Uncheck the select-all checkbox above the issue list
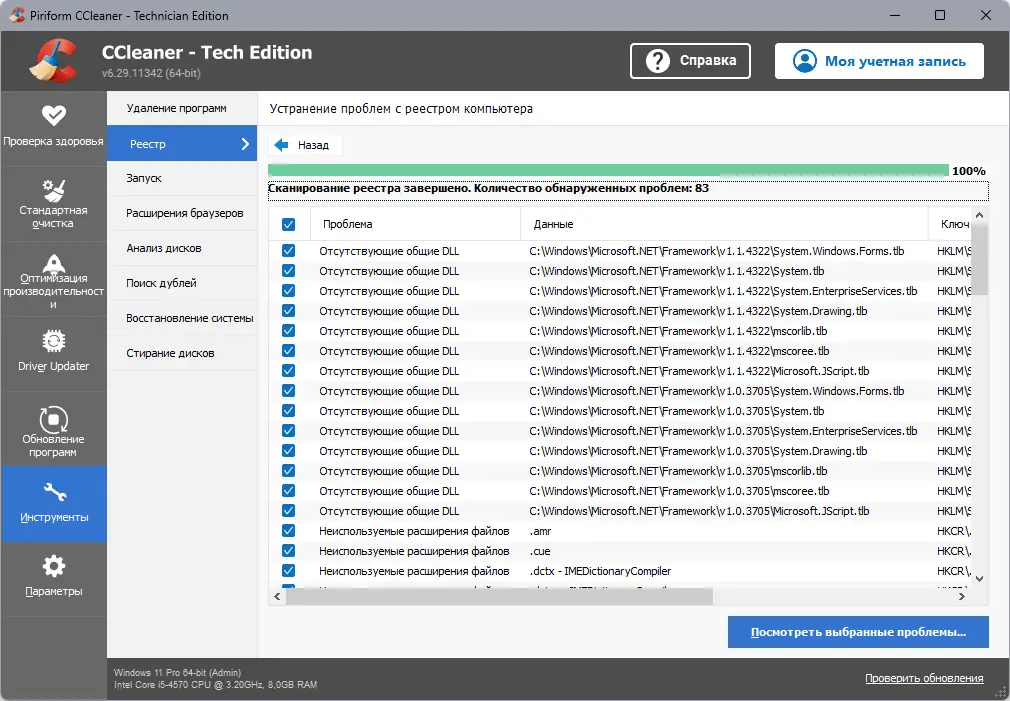1010x701 pixels. pyautogui.click(x=289, y=224)
